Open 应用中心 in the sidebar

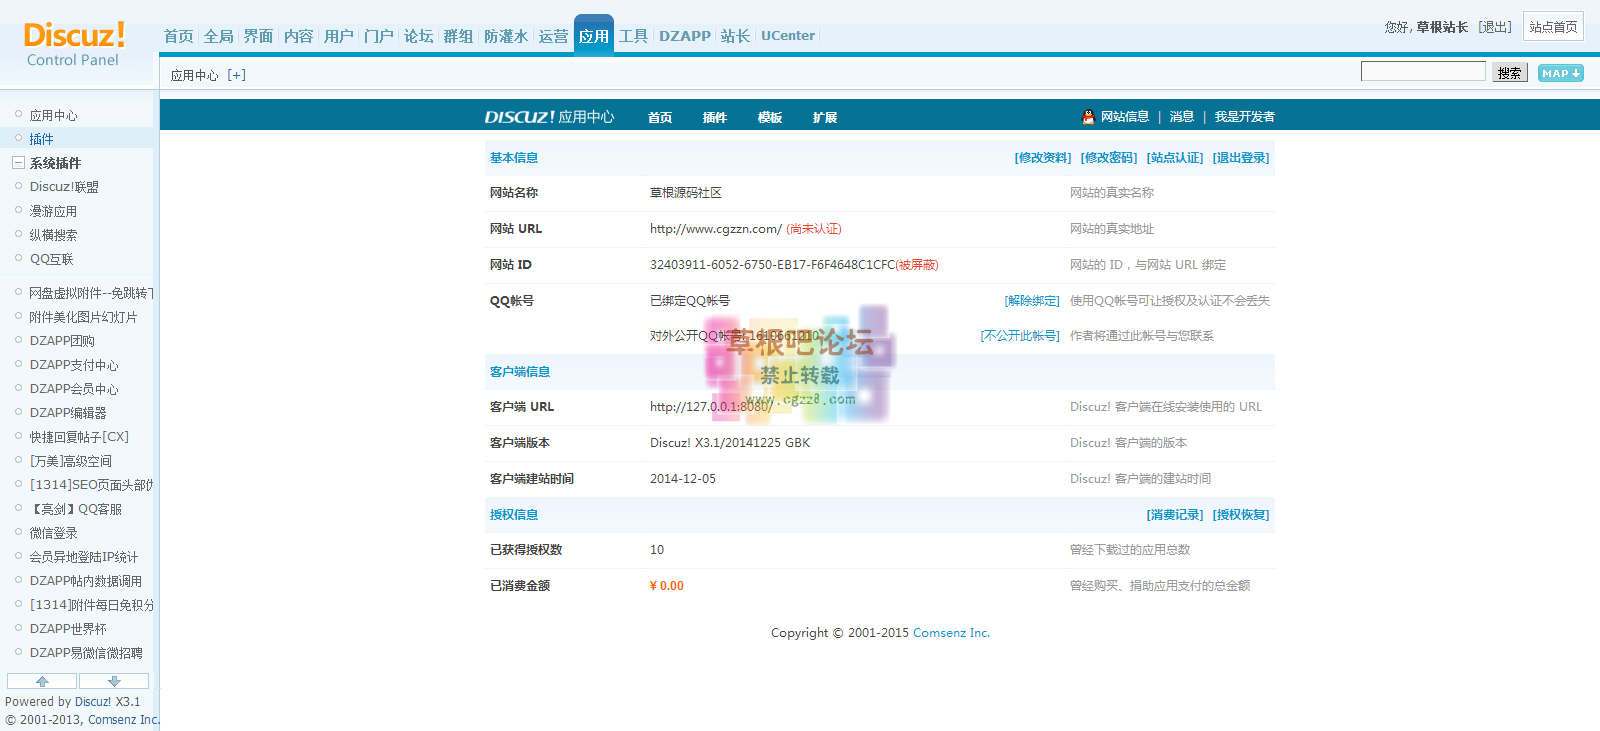[53, 115]
